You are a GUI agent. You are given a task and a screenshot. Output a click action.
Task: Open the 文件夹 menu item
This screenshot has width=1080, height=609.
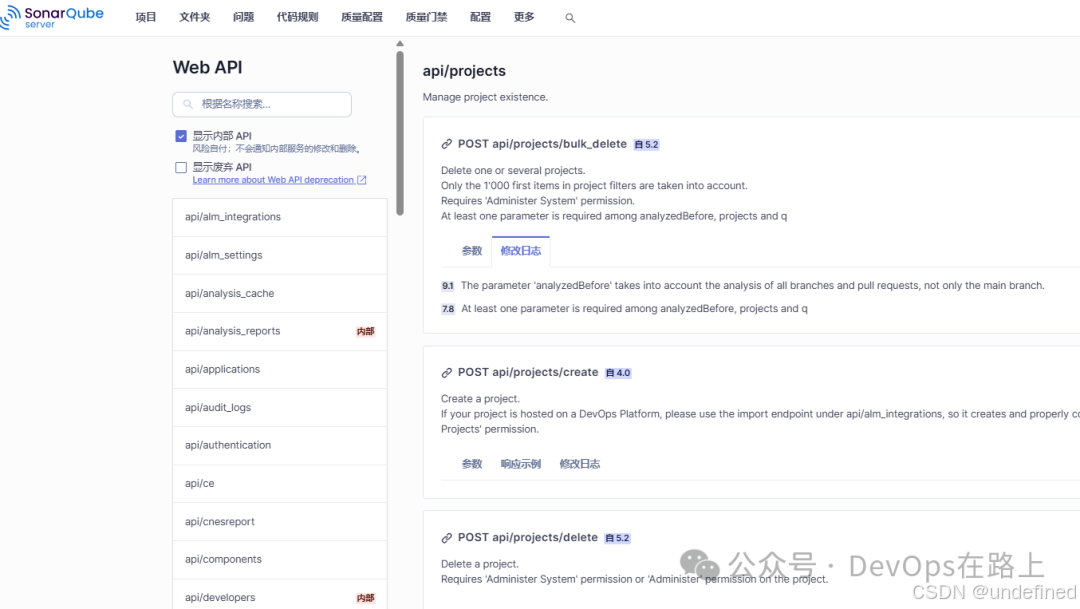tap(195, 17)
